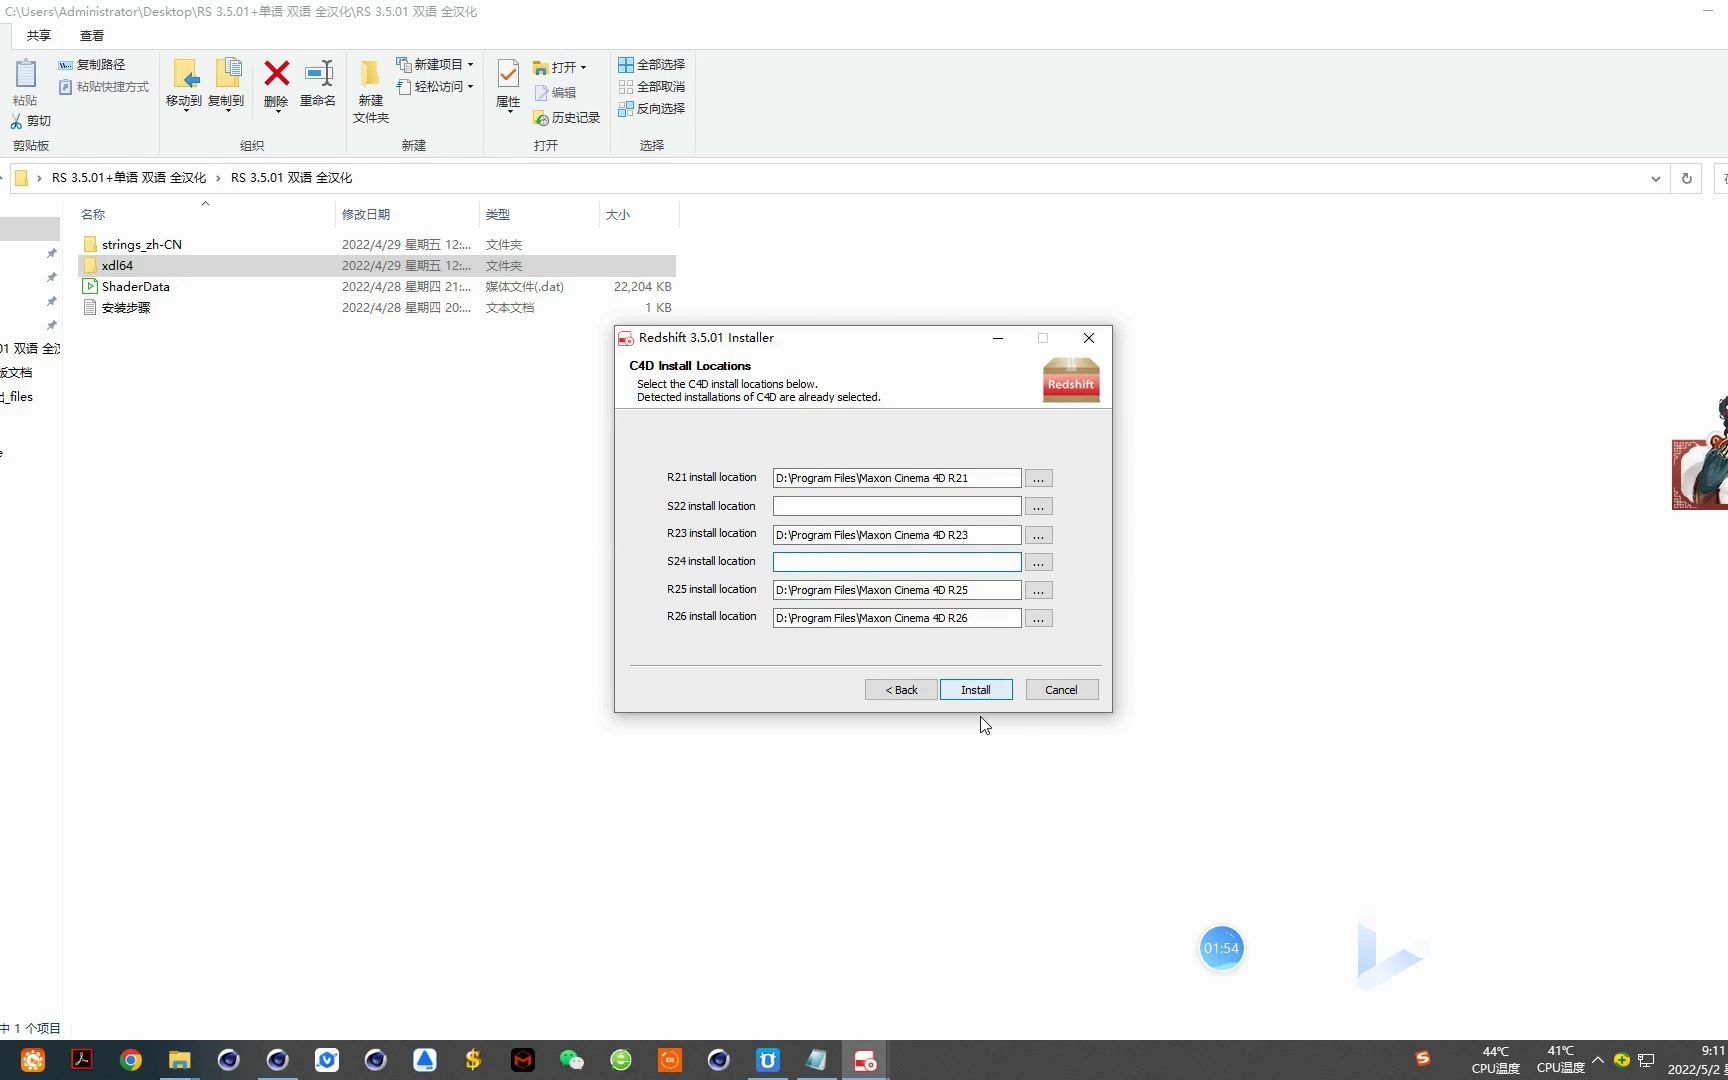Open WeChat from the taskbar

(572, 1060)
